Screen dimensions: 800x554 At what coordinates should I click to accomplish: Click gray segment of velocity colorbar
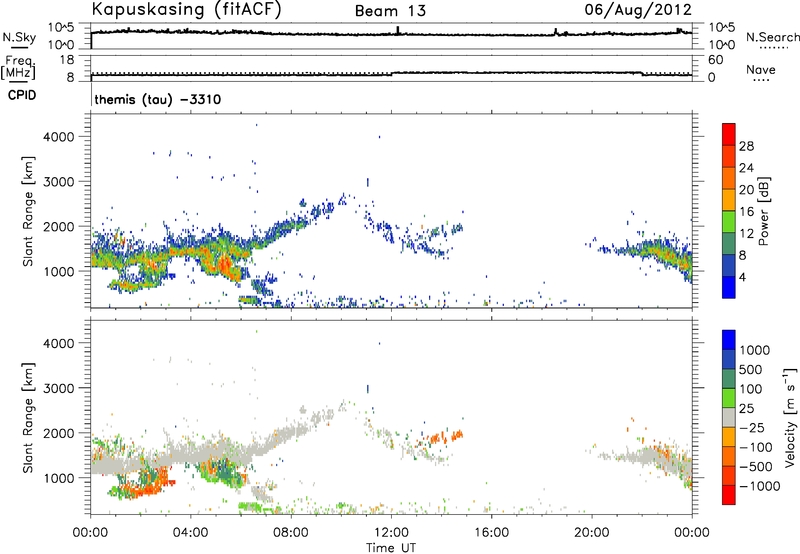(x=729, y=417)
